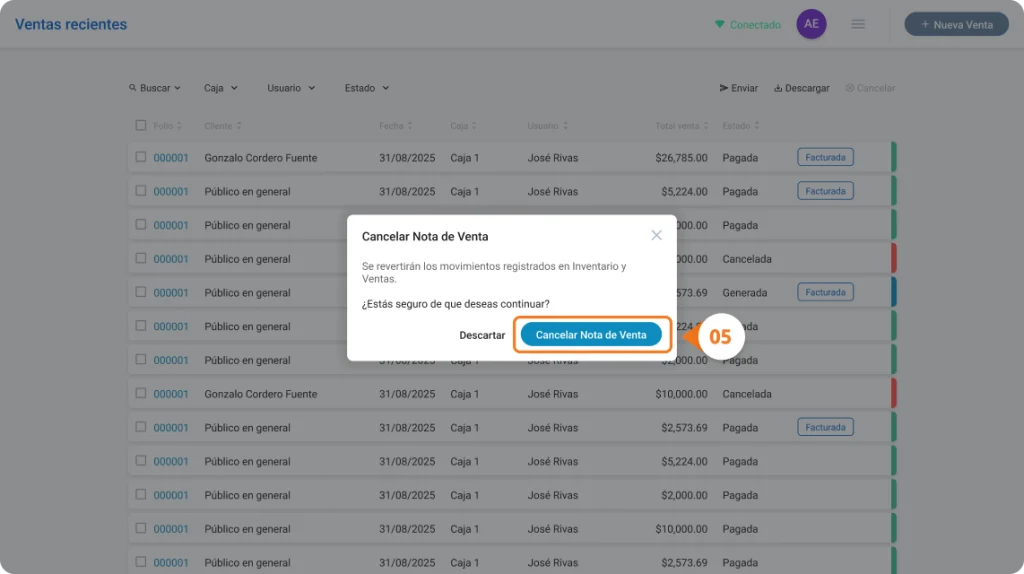
Task: Open the AE user avatar
Action: click(811, 24)
